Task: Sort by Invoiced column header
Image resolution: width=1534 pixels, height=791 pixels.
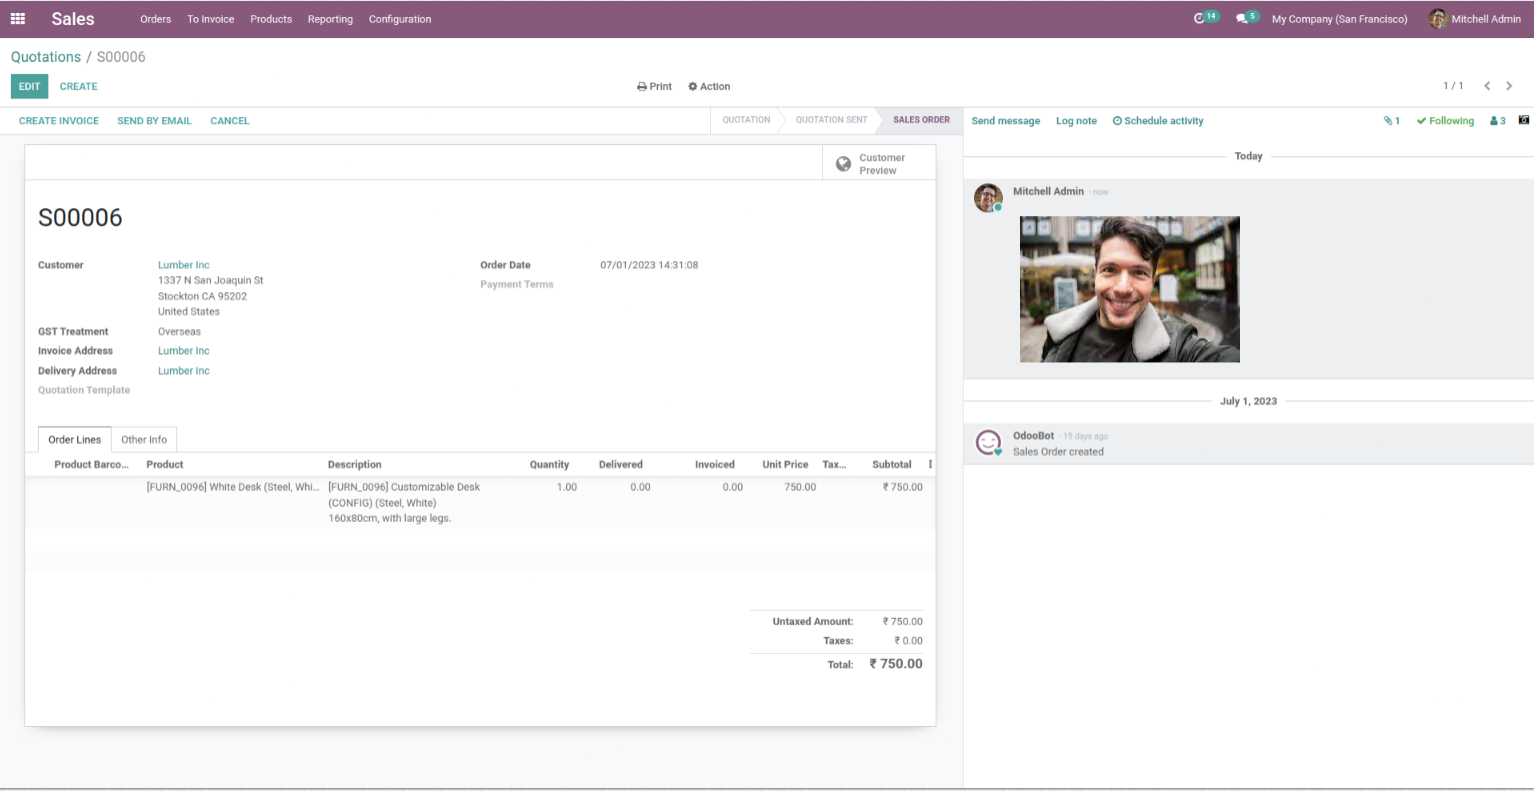Action: click(715, 464)
